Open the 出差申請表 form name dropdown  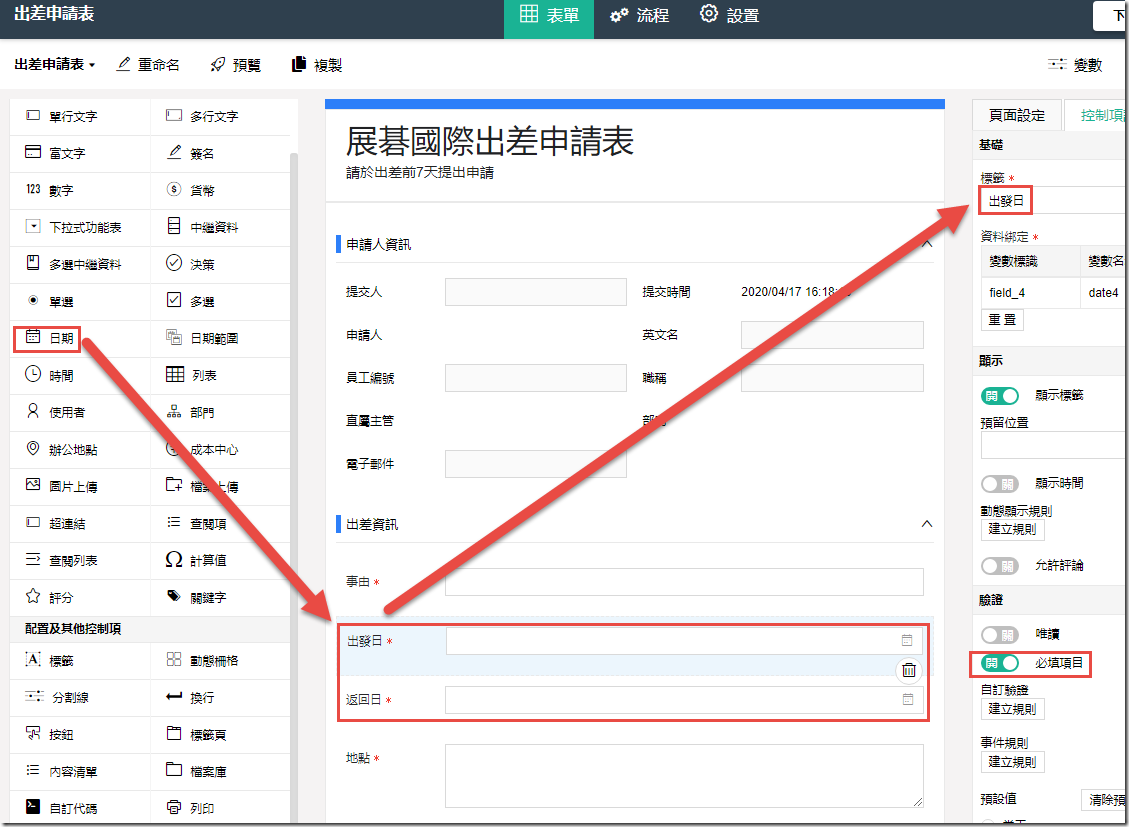coord(55,65)
